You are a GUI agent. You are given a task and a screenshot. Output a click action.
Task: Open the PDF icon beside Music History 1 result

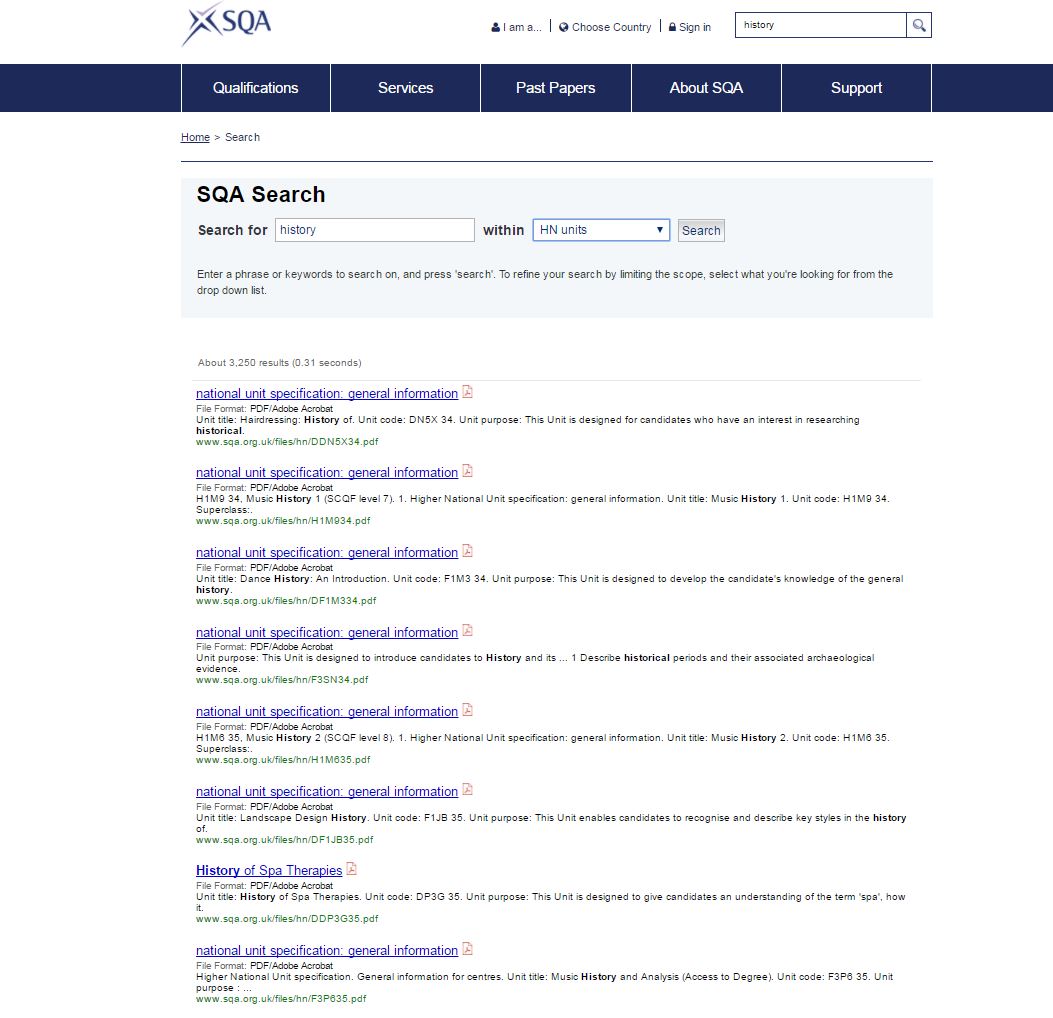coord(466,470)
